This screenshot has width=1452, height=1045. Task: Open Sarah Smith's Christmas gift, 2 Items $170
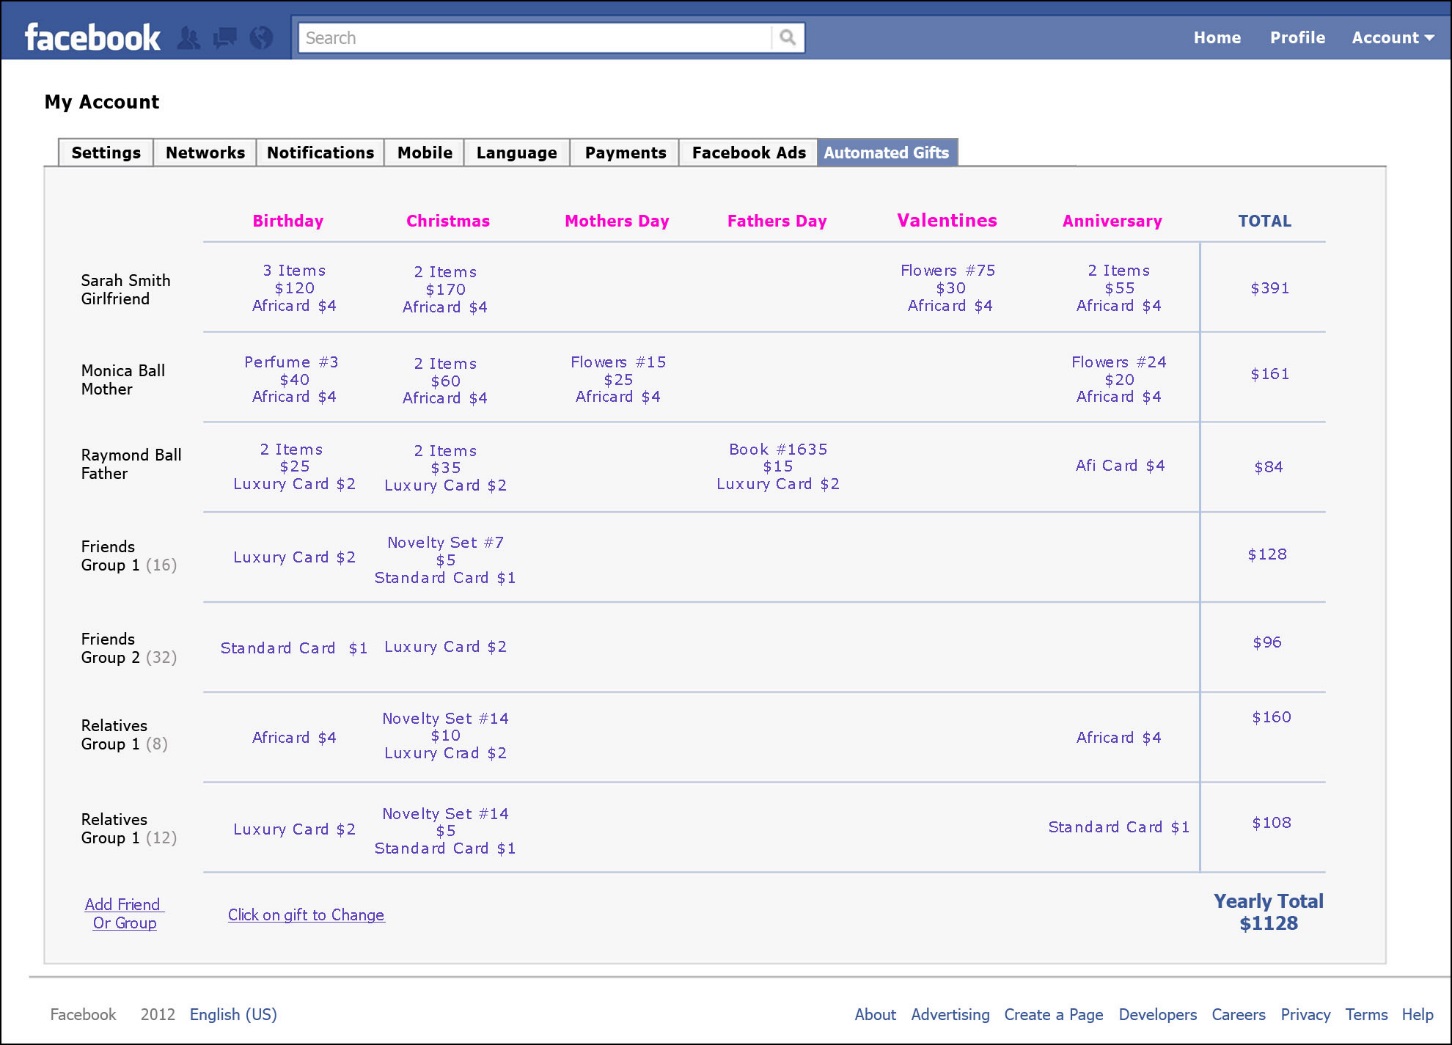(445, 289)
